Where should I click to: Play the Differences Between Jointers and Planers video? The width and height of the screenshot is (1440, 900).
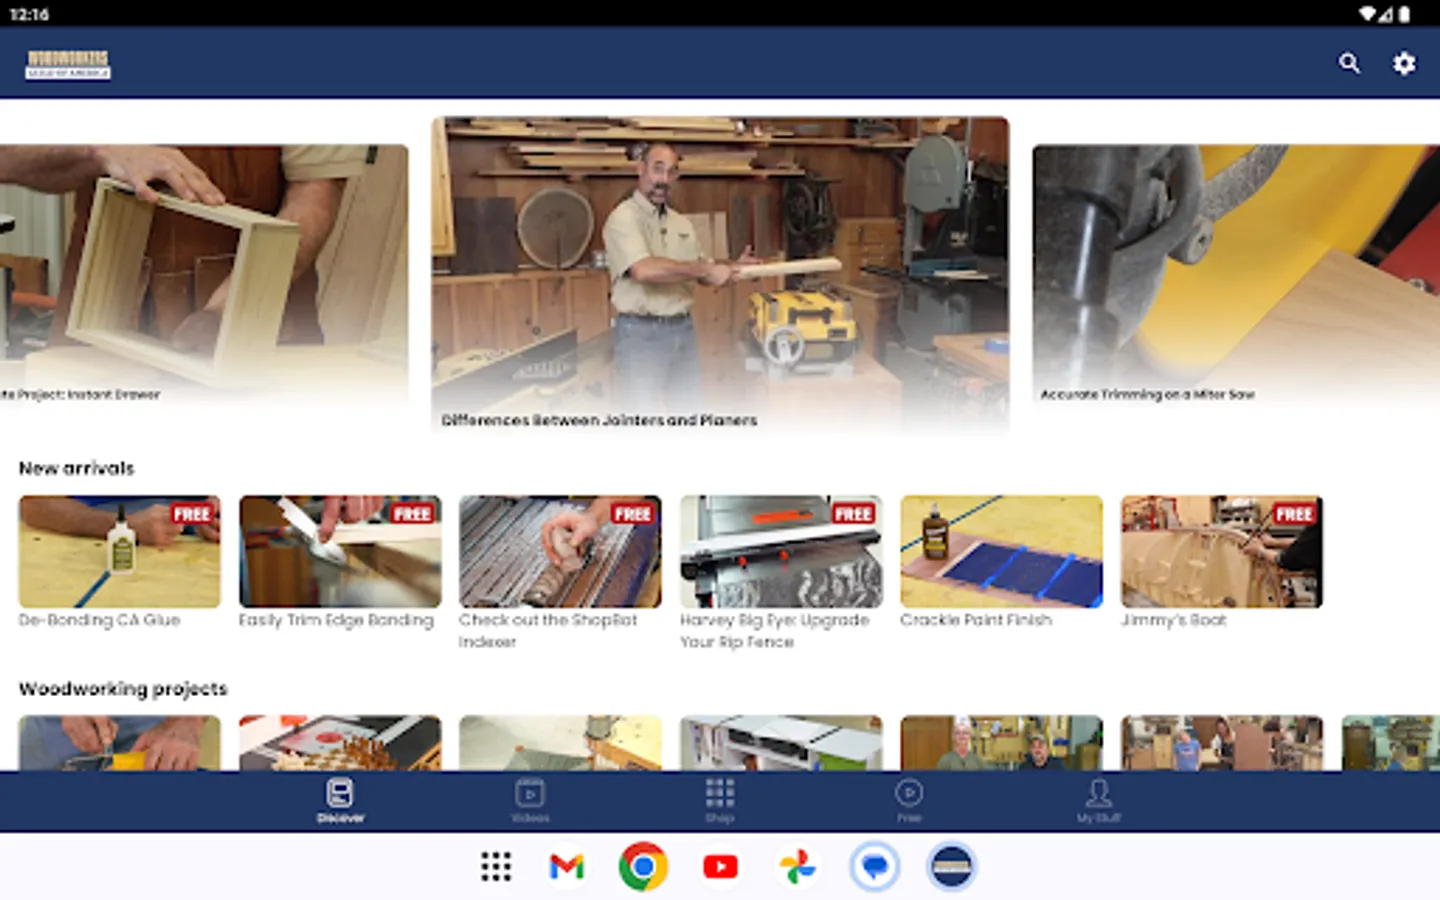[720, 273]
